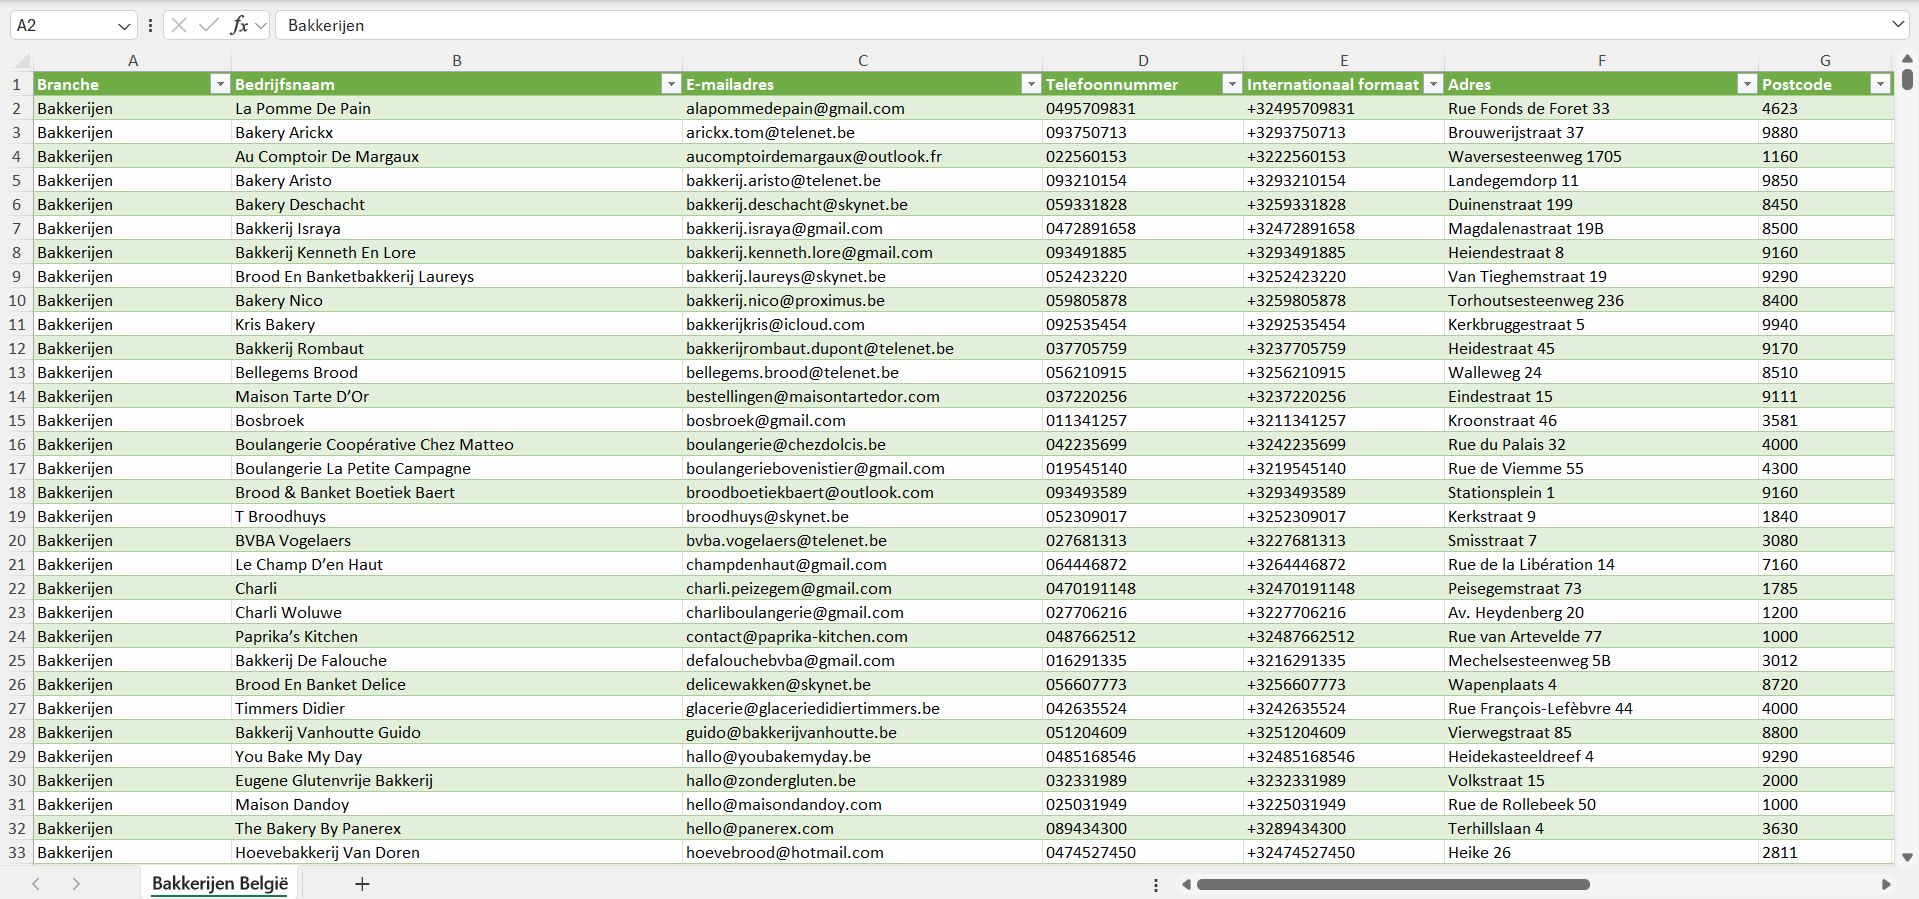Click the horizontal scrollbar thumb
Screen dimensions: 1919x899
[x=1392, y=884]
